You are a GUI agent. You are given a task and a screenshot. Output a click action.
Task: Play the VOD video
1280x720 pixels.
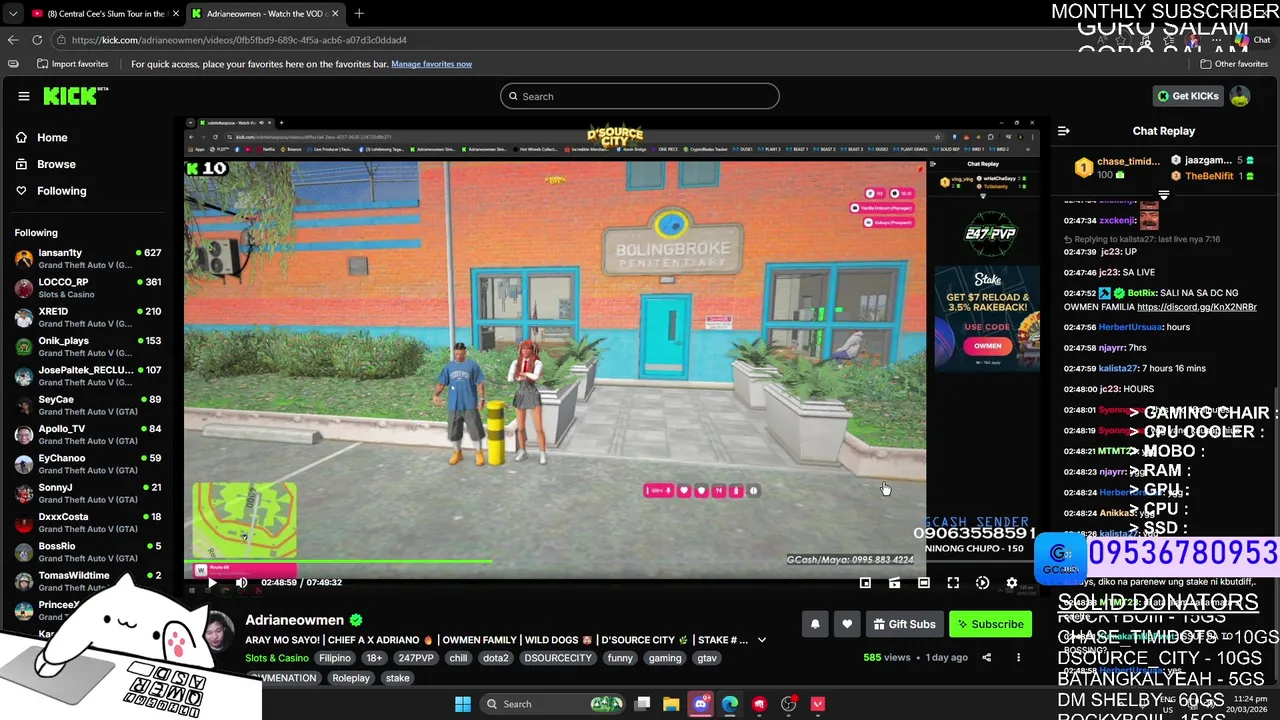212,582
